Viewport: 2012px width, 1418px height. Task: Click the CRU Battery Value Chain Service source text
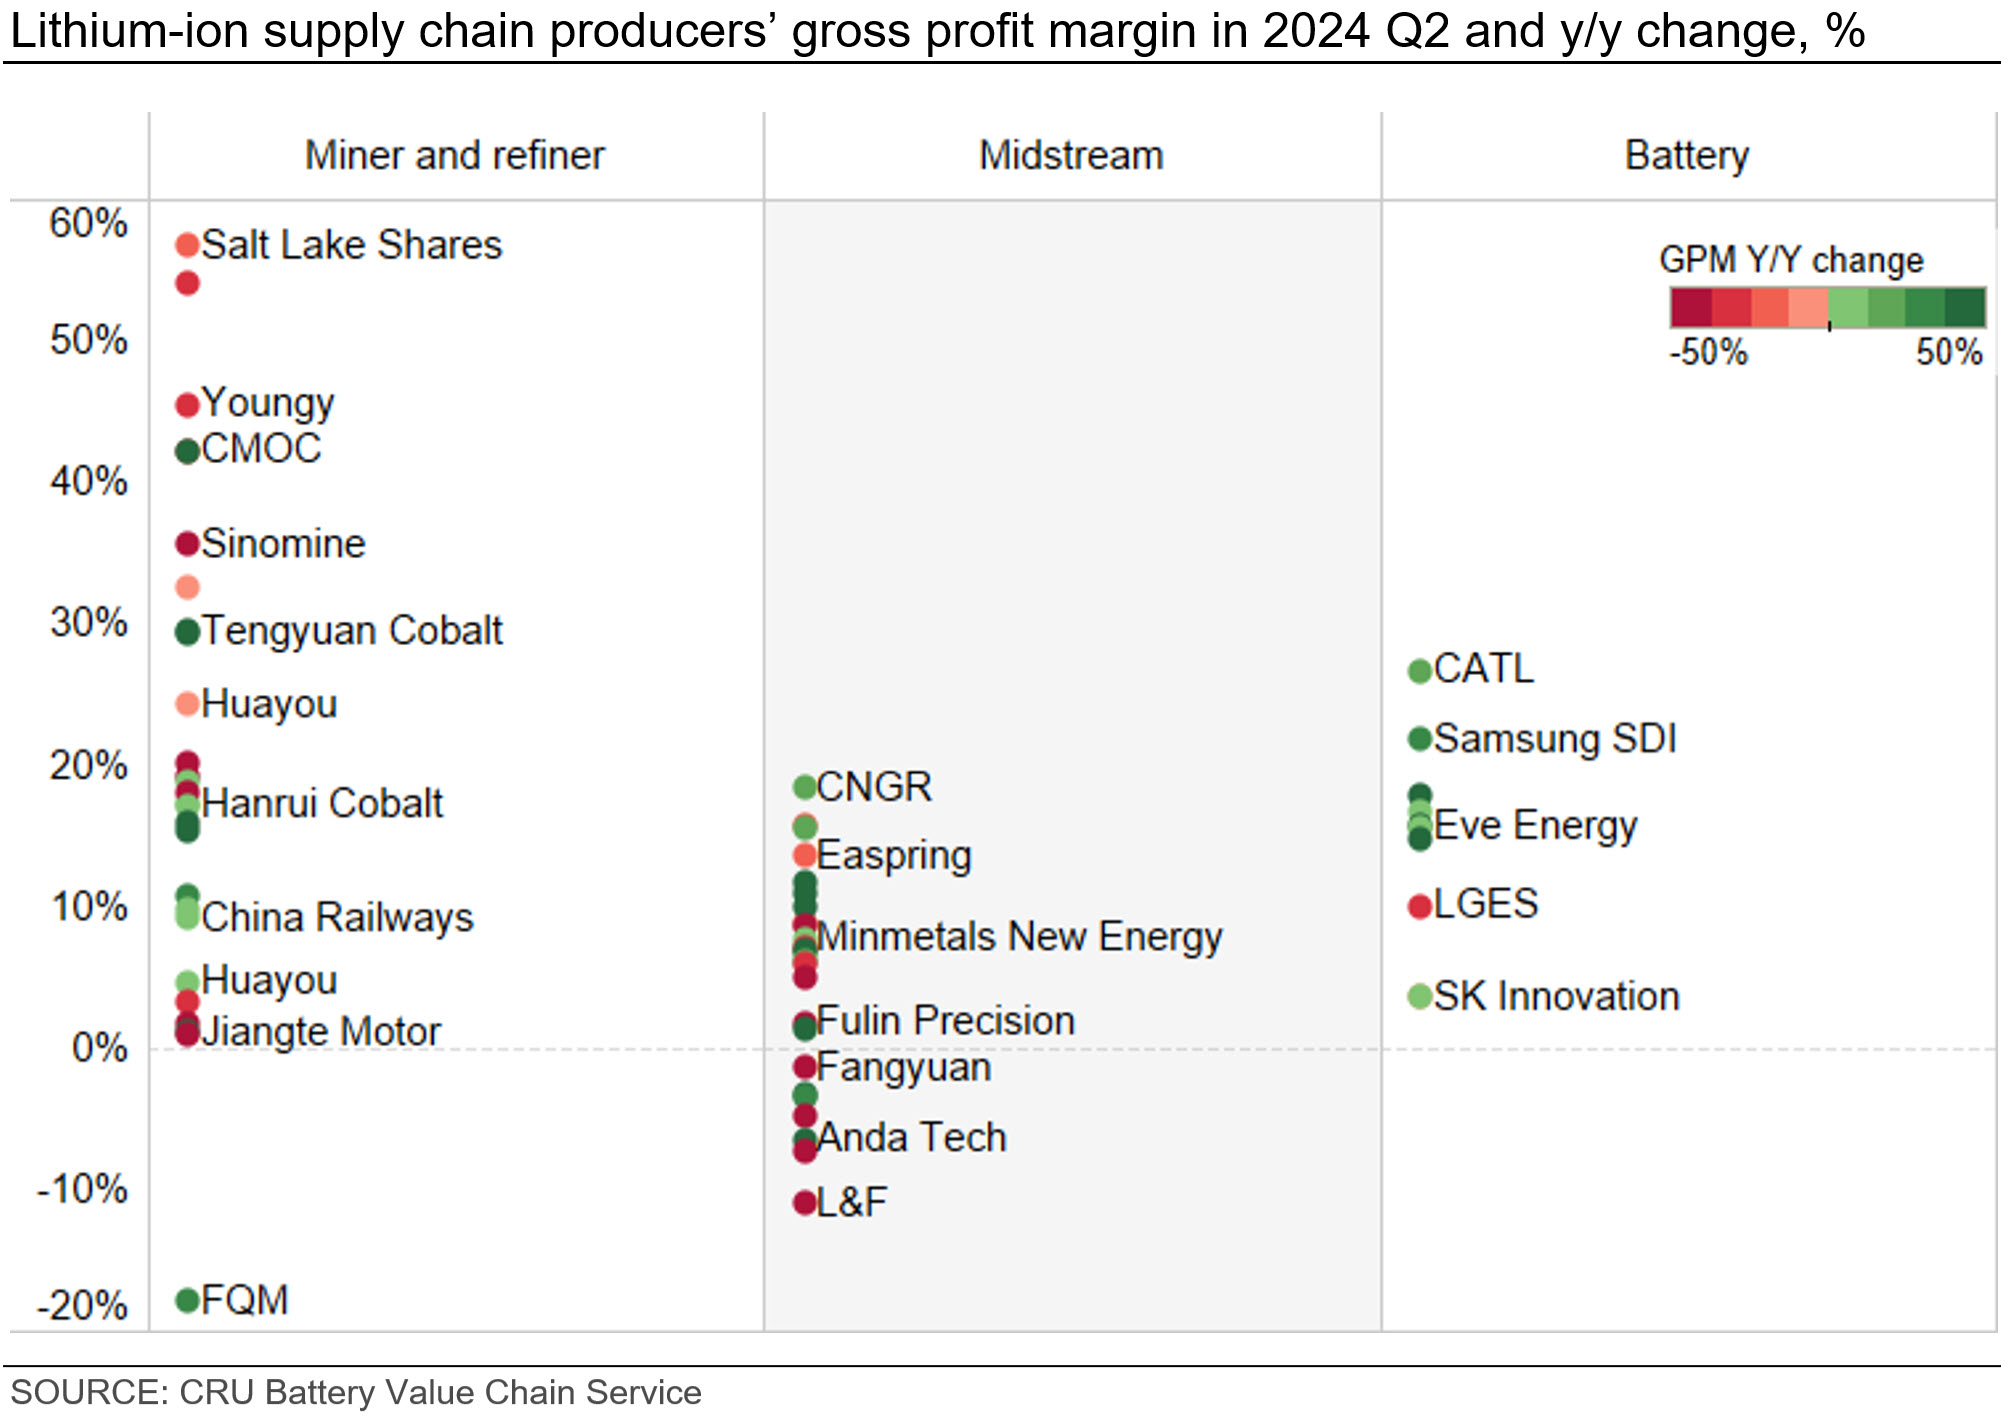coord(440,1392)
